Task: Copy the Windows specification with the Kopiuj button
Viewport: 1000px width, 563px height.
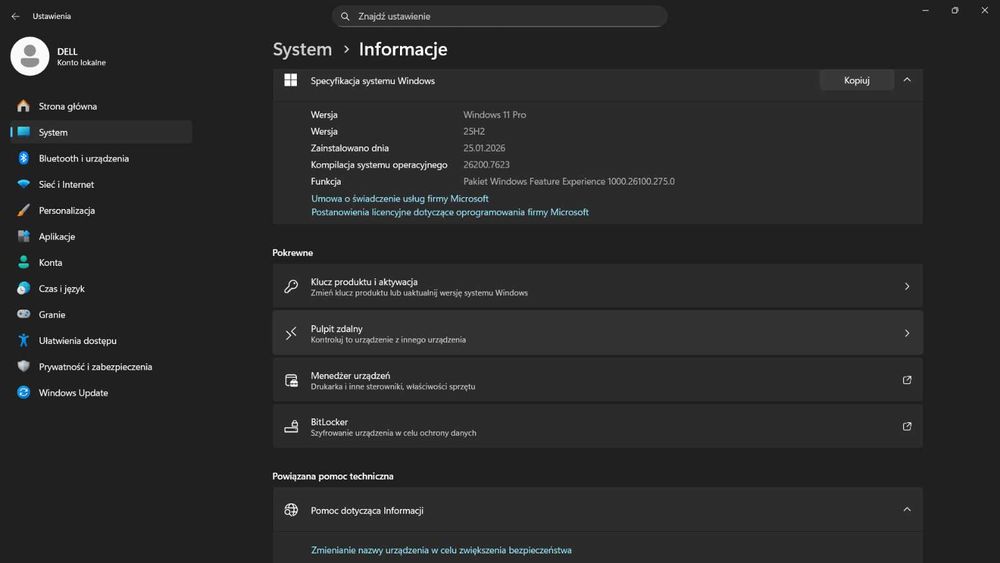Action: [857, 80]
